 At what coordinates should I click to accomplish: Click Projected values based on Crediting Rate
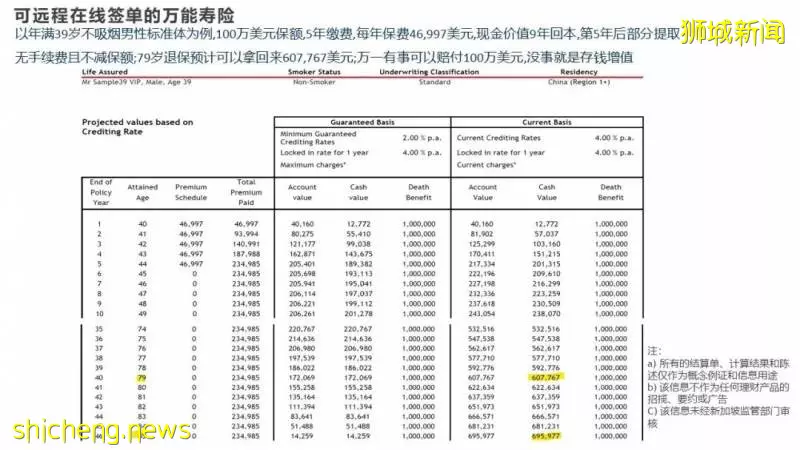tap(137, 127)
